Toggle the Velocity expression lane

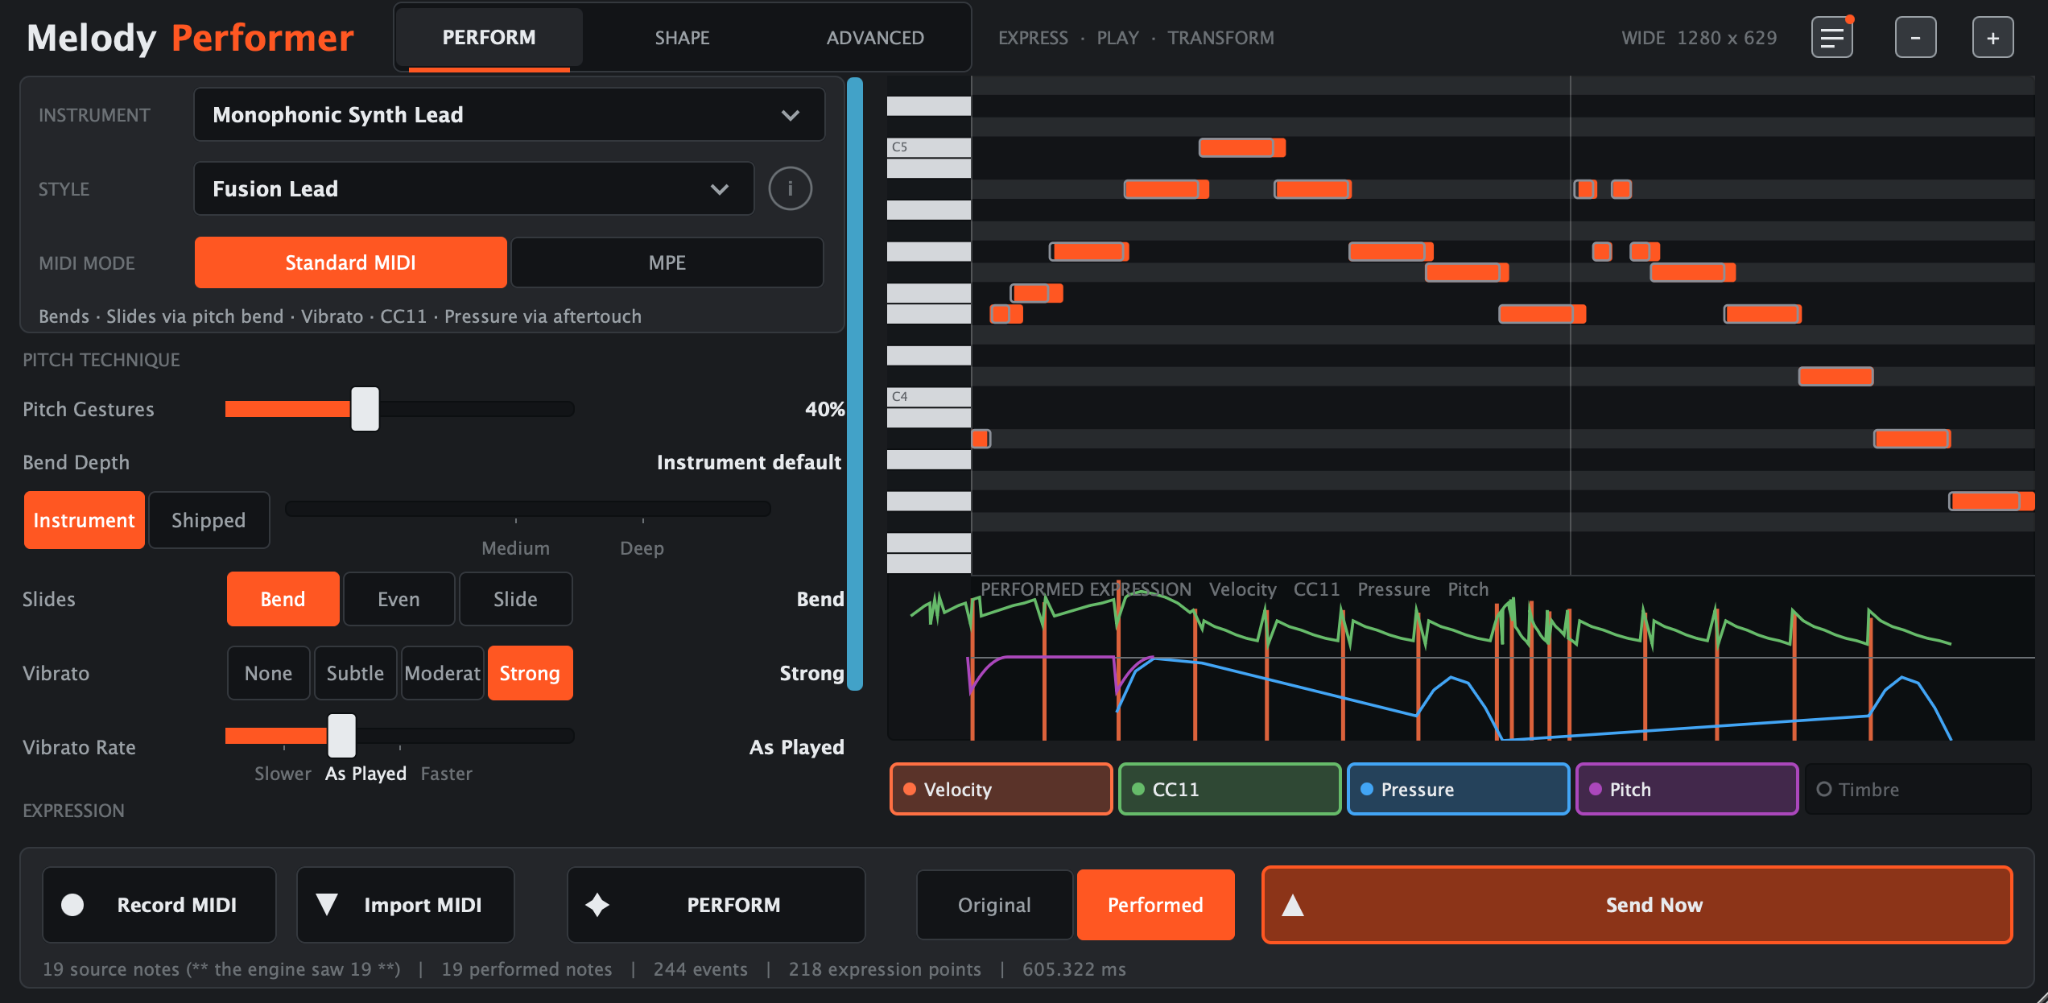[x=1001, y=789]
